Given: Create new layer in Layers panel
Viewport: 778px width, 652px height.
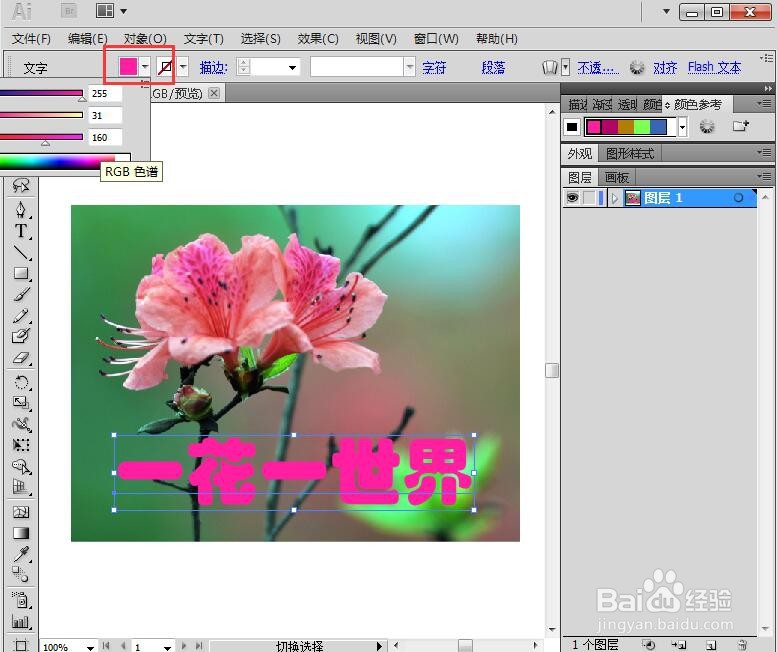Looking at the screenshot, I should 711,645.
